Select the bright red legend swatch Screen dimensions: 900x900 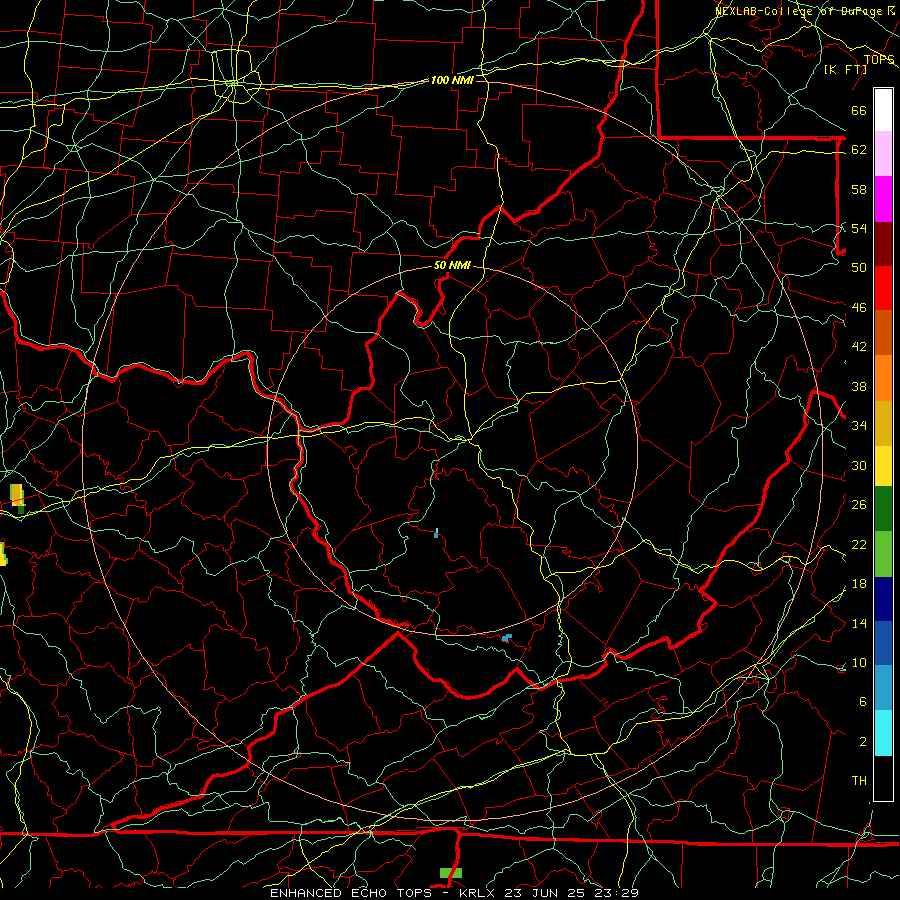[883, 288]
